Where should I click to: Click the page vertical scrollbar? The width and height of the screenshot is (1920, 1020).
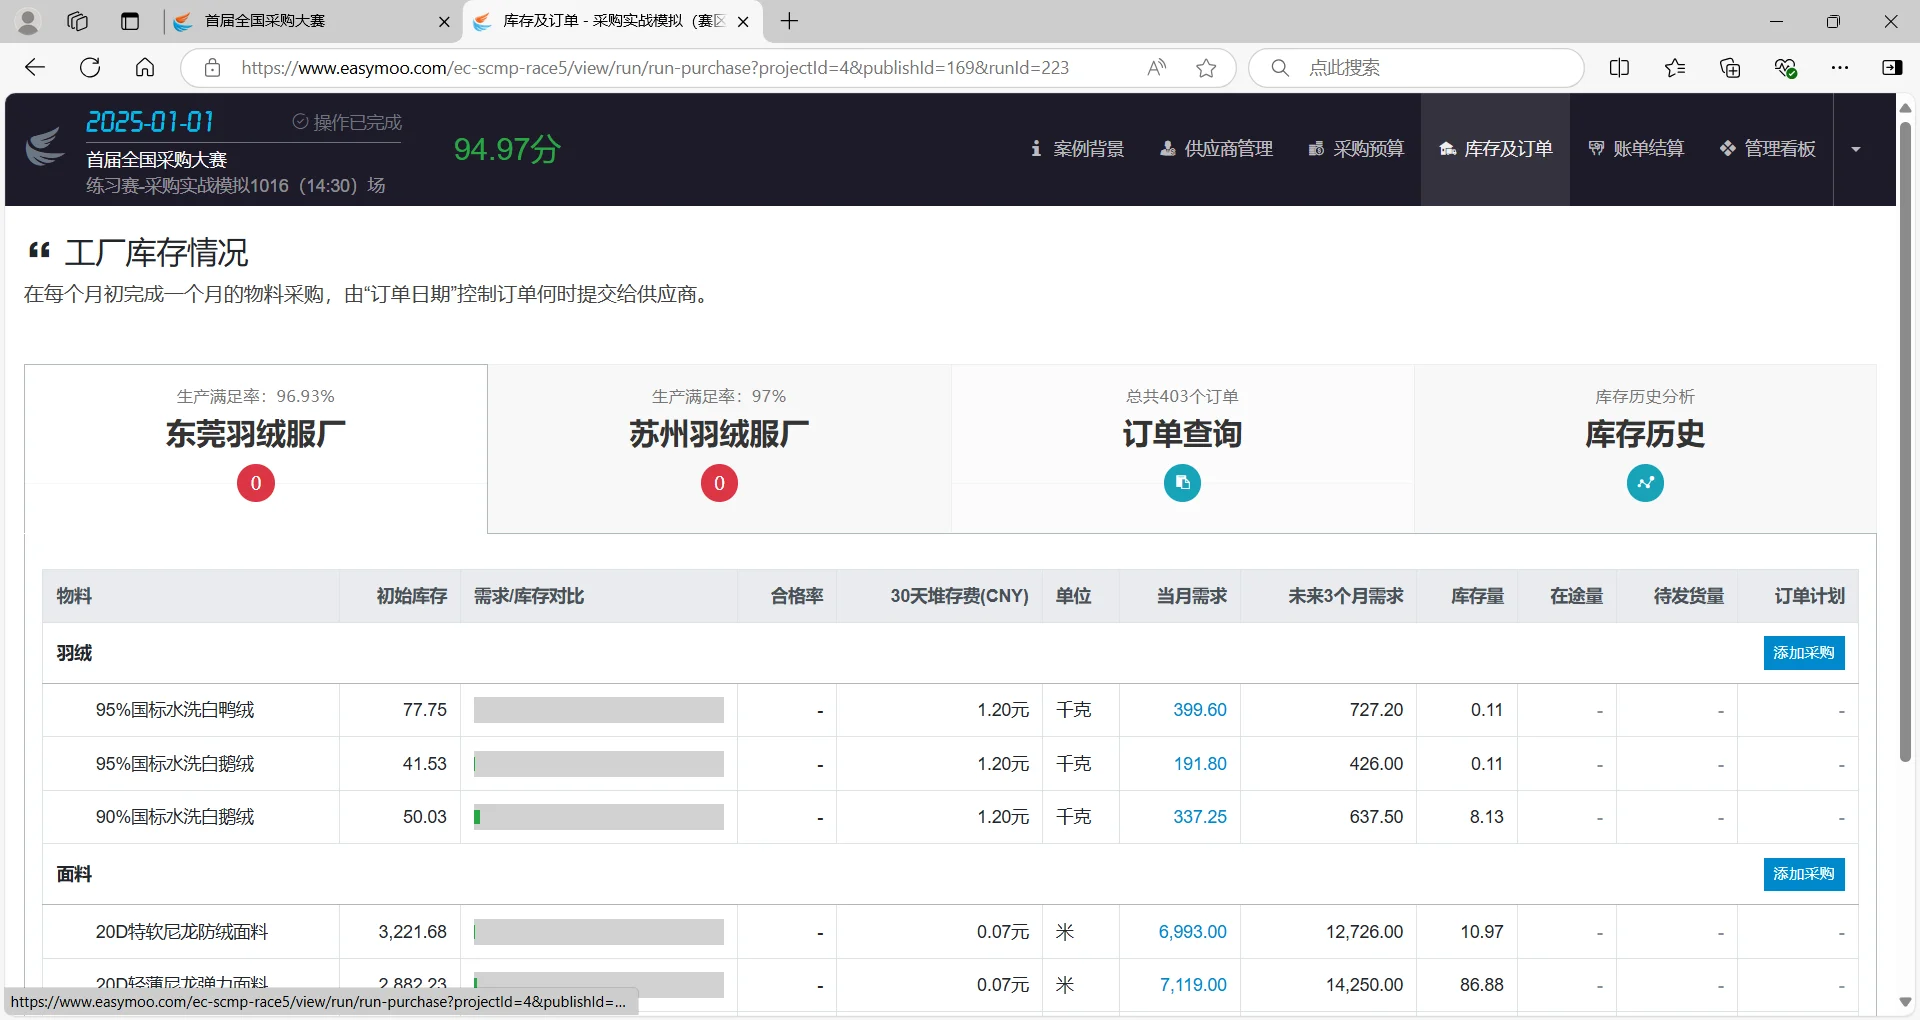(1905, 440)
